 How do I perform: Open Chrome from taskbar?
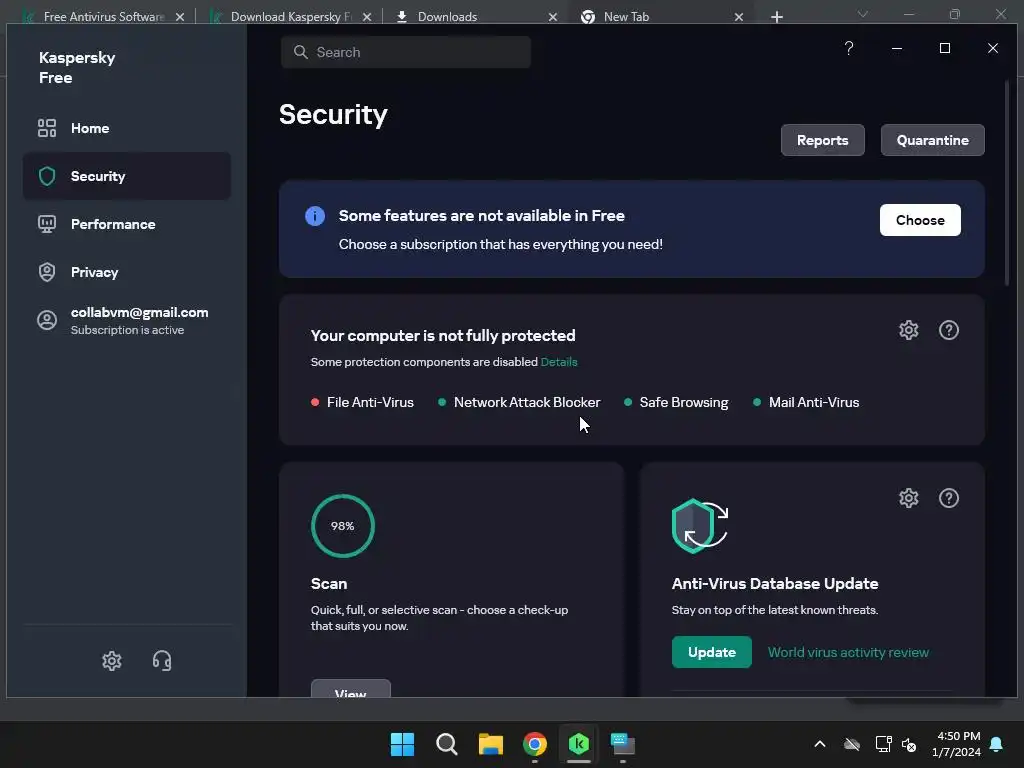point(535,744)
